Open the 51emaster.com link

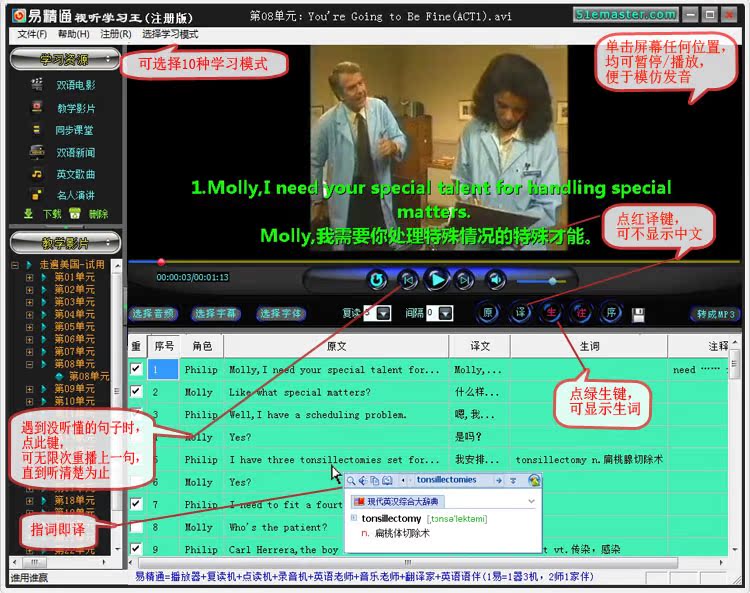point(626,15)
